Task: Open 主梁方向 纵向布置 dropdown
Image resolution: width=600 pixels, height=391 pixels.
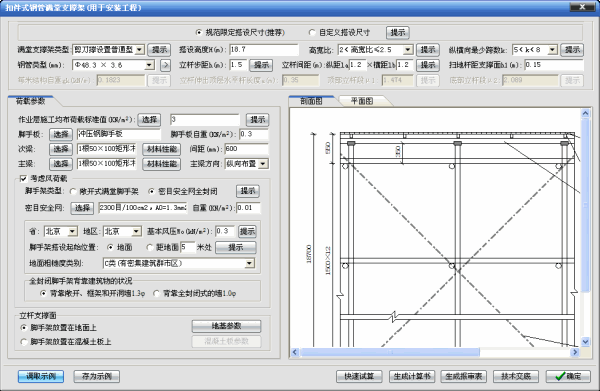Action: coord(263,164)
